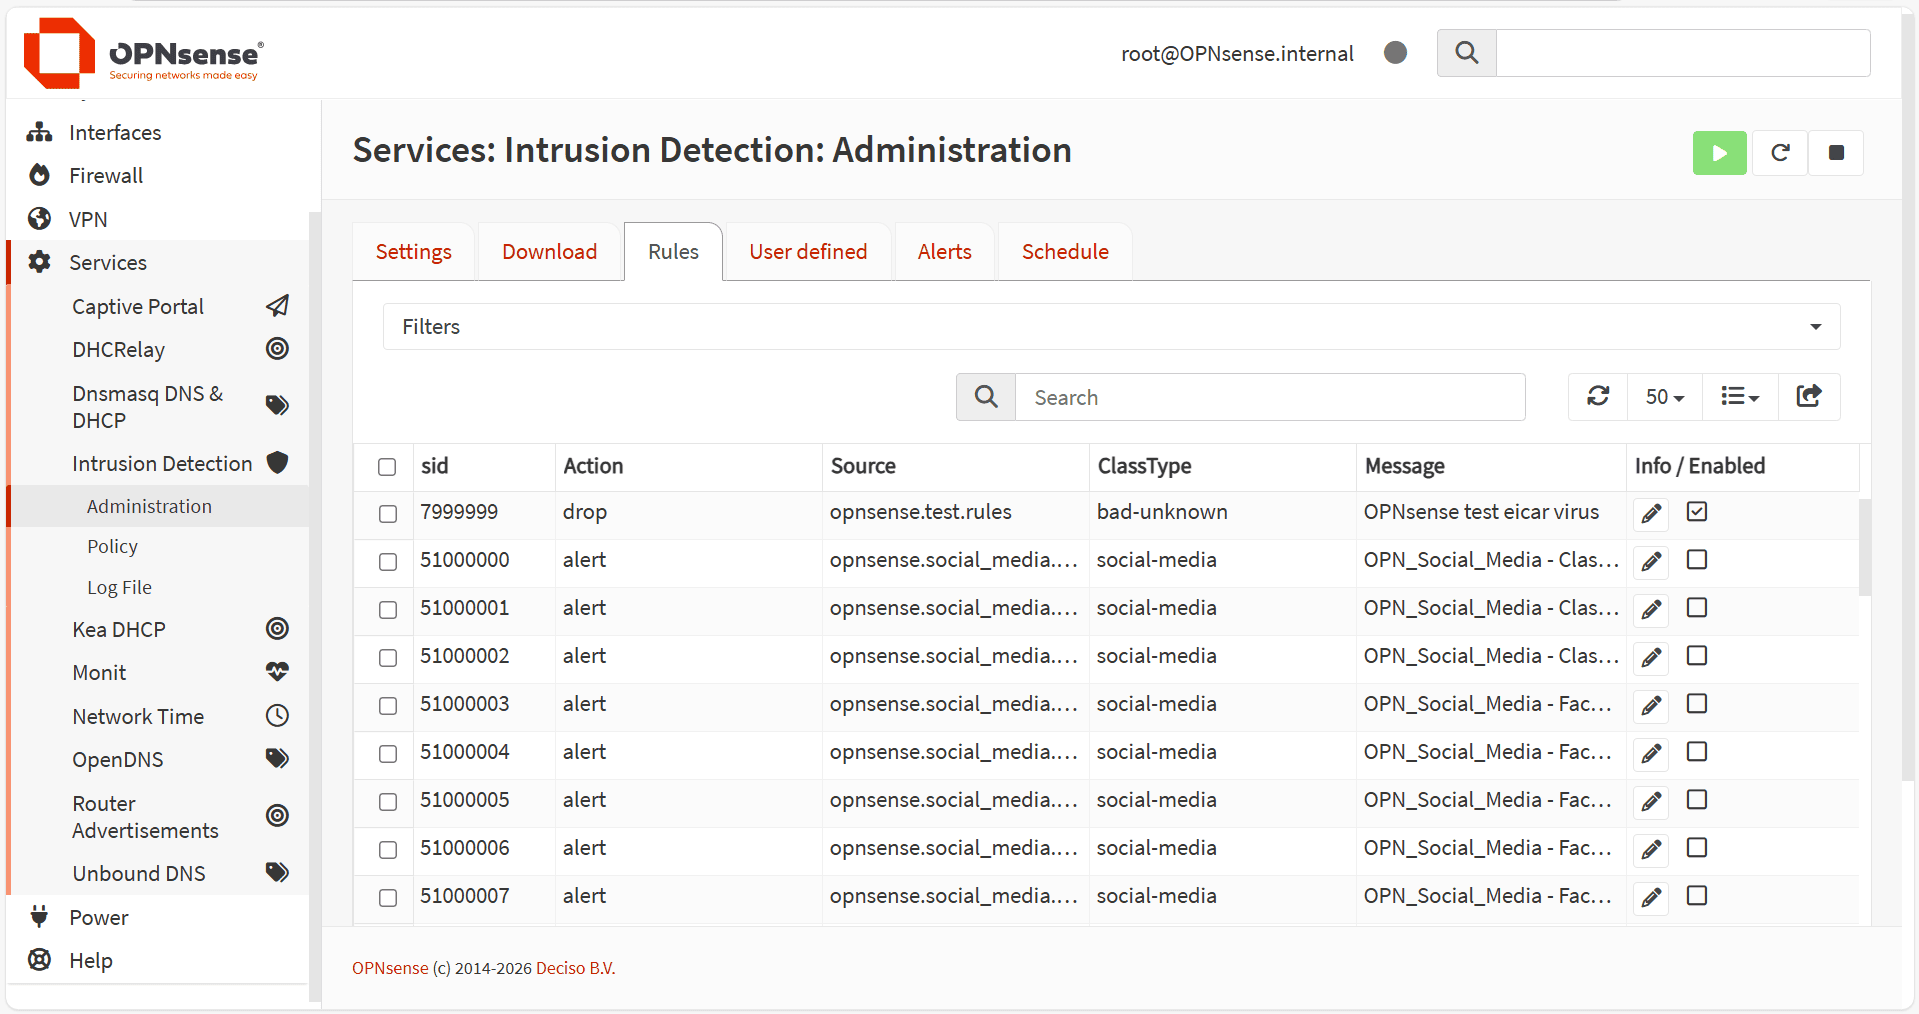Image resolution: width=1919 pixels, height=1014 pixels.
Task: Click the top header search magnifier icon
Action: pos(1466,53)
